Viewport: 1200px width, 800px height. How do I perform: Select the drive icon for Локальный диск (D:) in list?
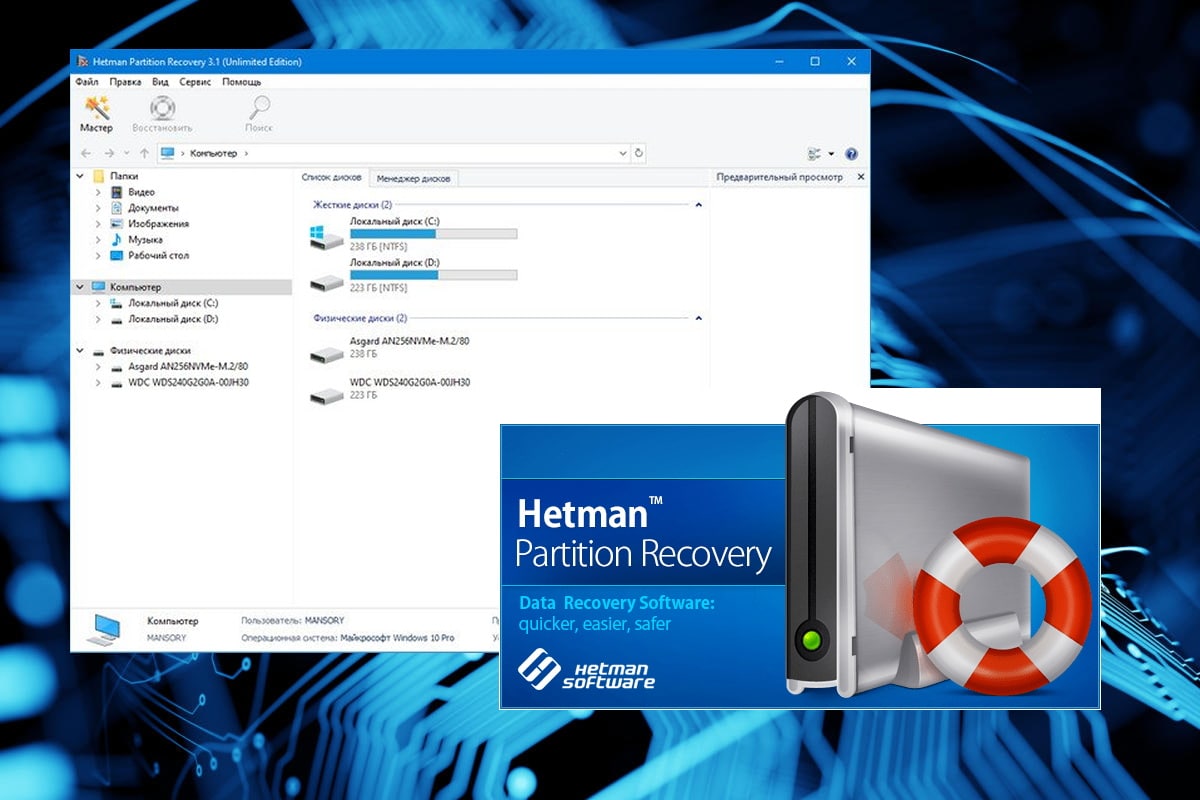coord(326,283)
